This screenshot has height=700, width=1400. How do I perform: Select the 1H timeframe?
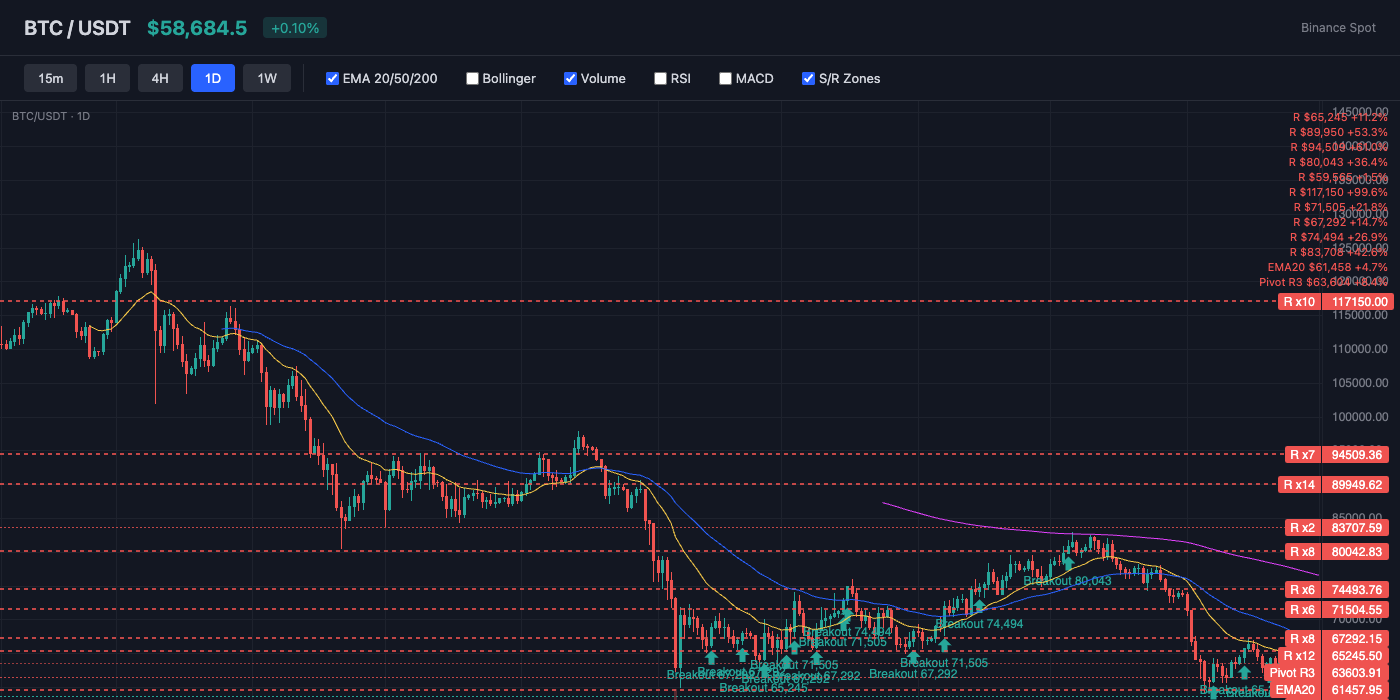point(108,78)
